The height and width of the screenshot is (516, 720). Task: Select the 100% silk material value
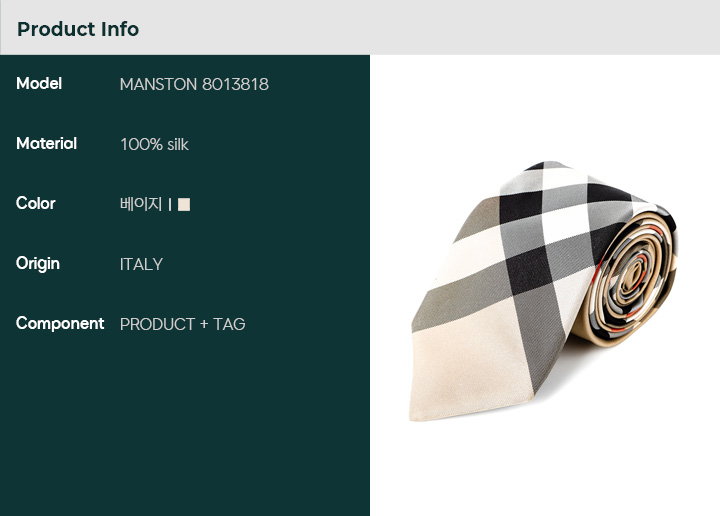tap(154, 144)
